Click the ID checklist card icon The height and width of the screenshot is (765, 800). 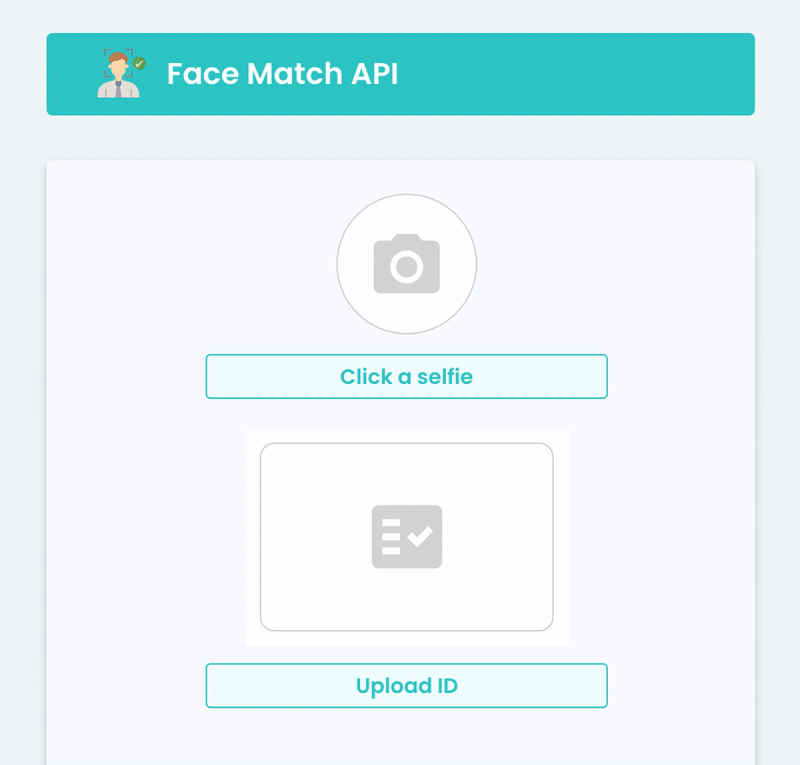point(406,537)
